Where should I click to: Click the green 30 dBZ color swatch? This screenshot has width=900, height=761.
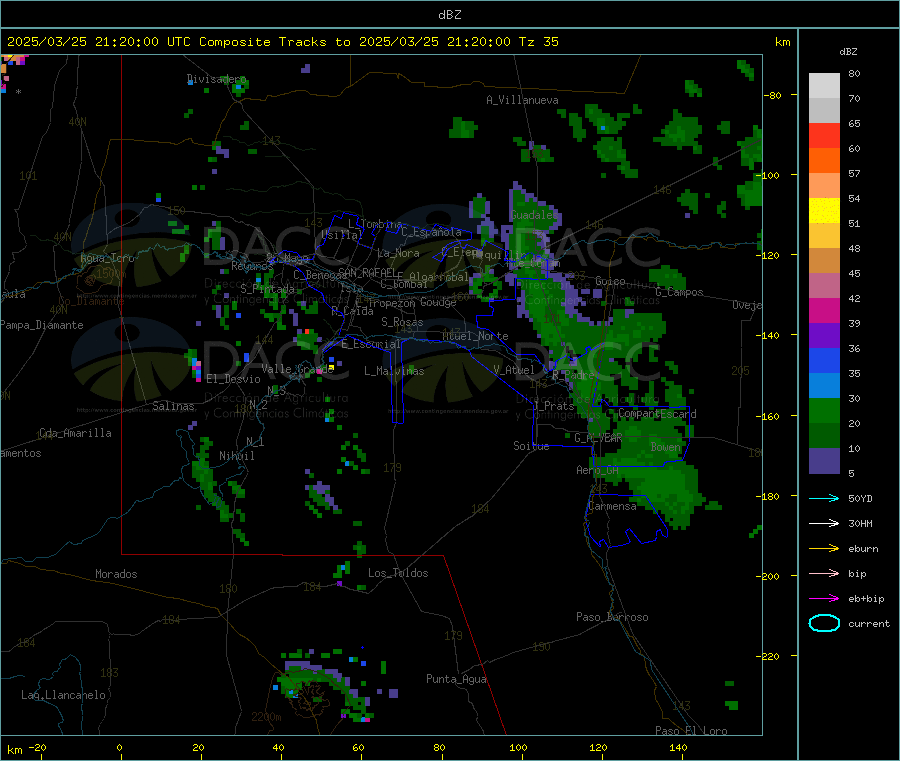tap(824, 410)
